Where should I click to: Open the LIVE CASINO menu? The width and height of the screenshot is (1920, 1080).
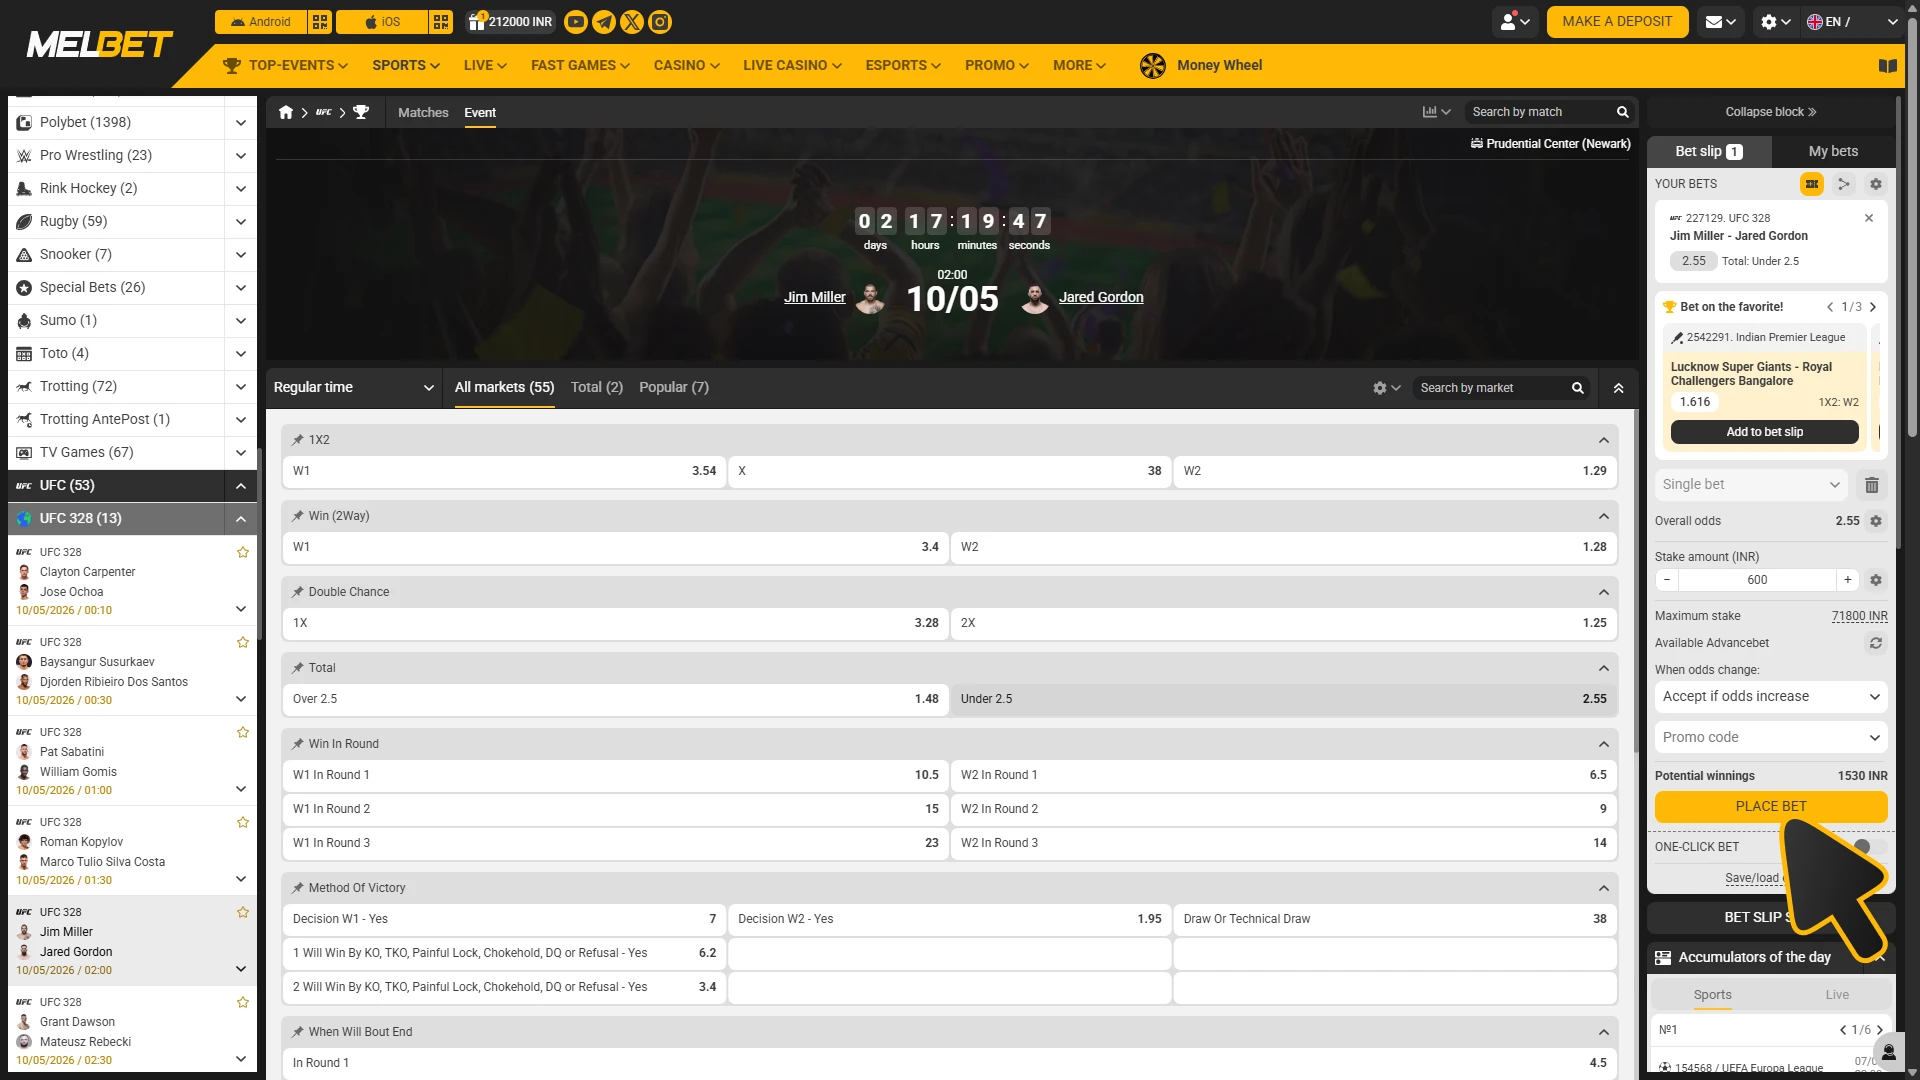point(792,66)
